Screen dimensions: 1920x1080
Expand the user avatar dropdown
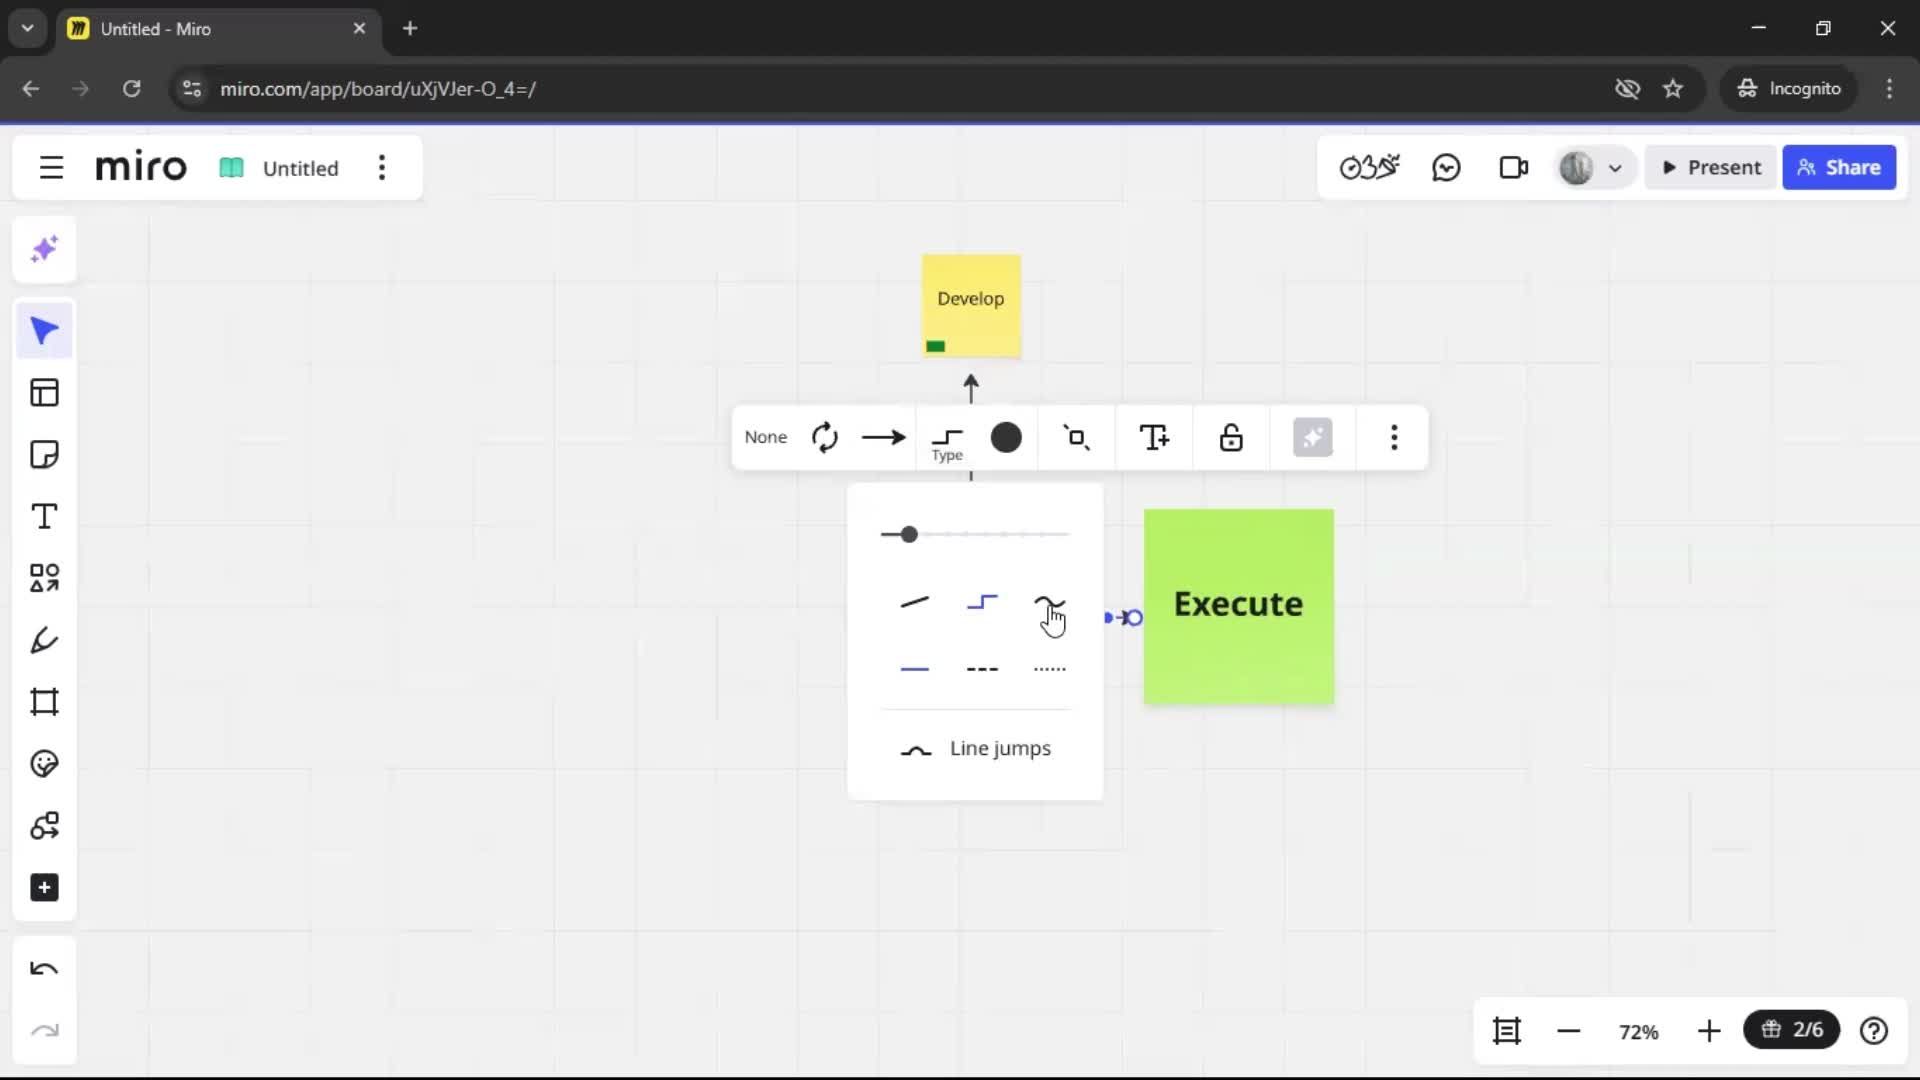point(1615,168)
